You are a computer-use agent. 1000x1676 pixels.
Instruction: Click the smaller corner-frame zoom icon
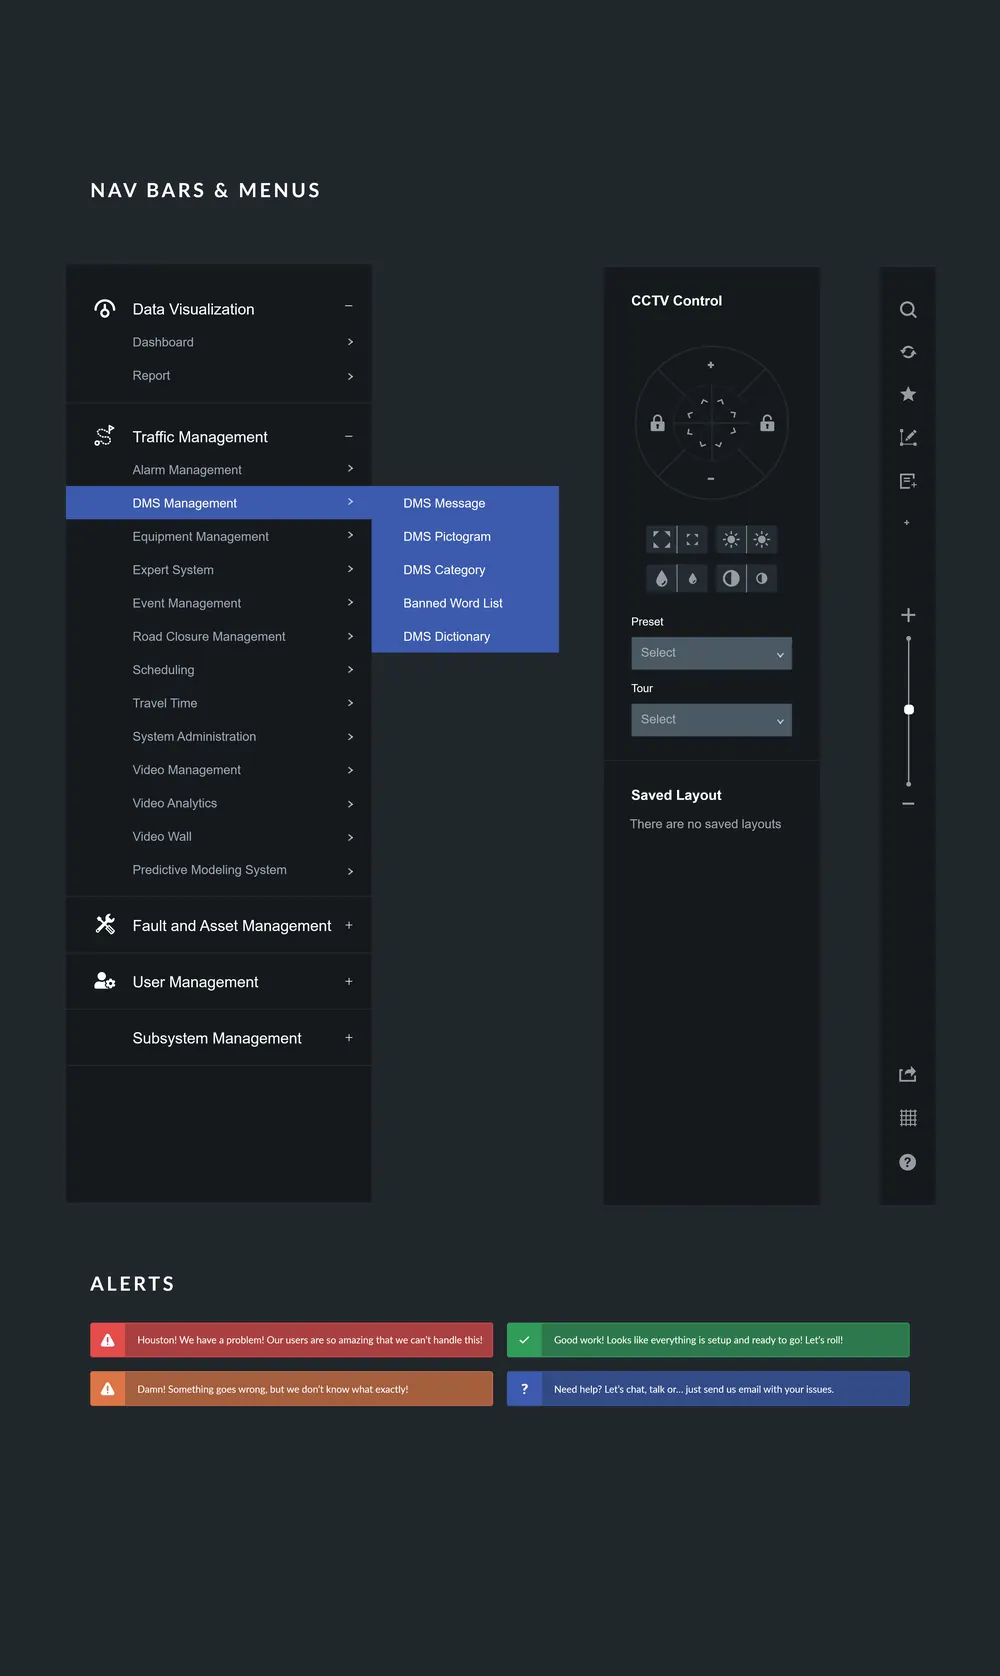[x=692, y=540]
